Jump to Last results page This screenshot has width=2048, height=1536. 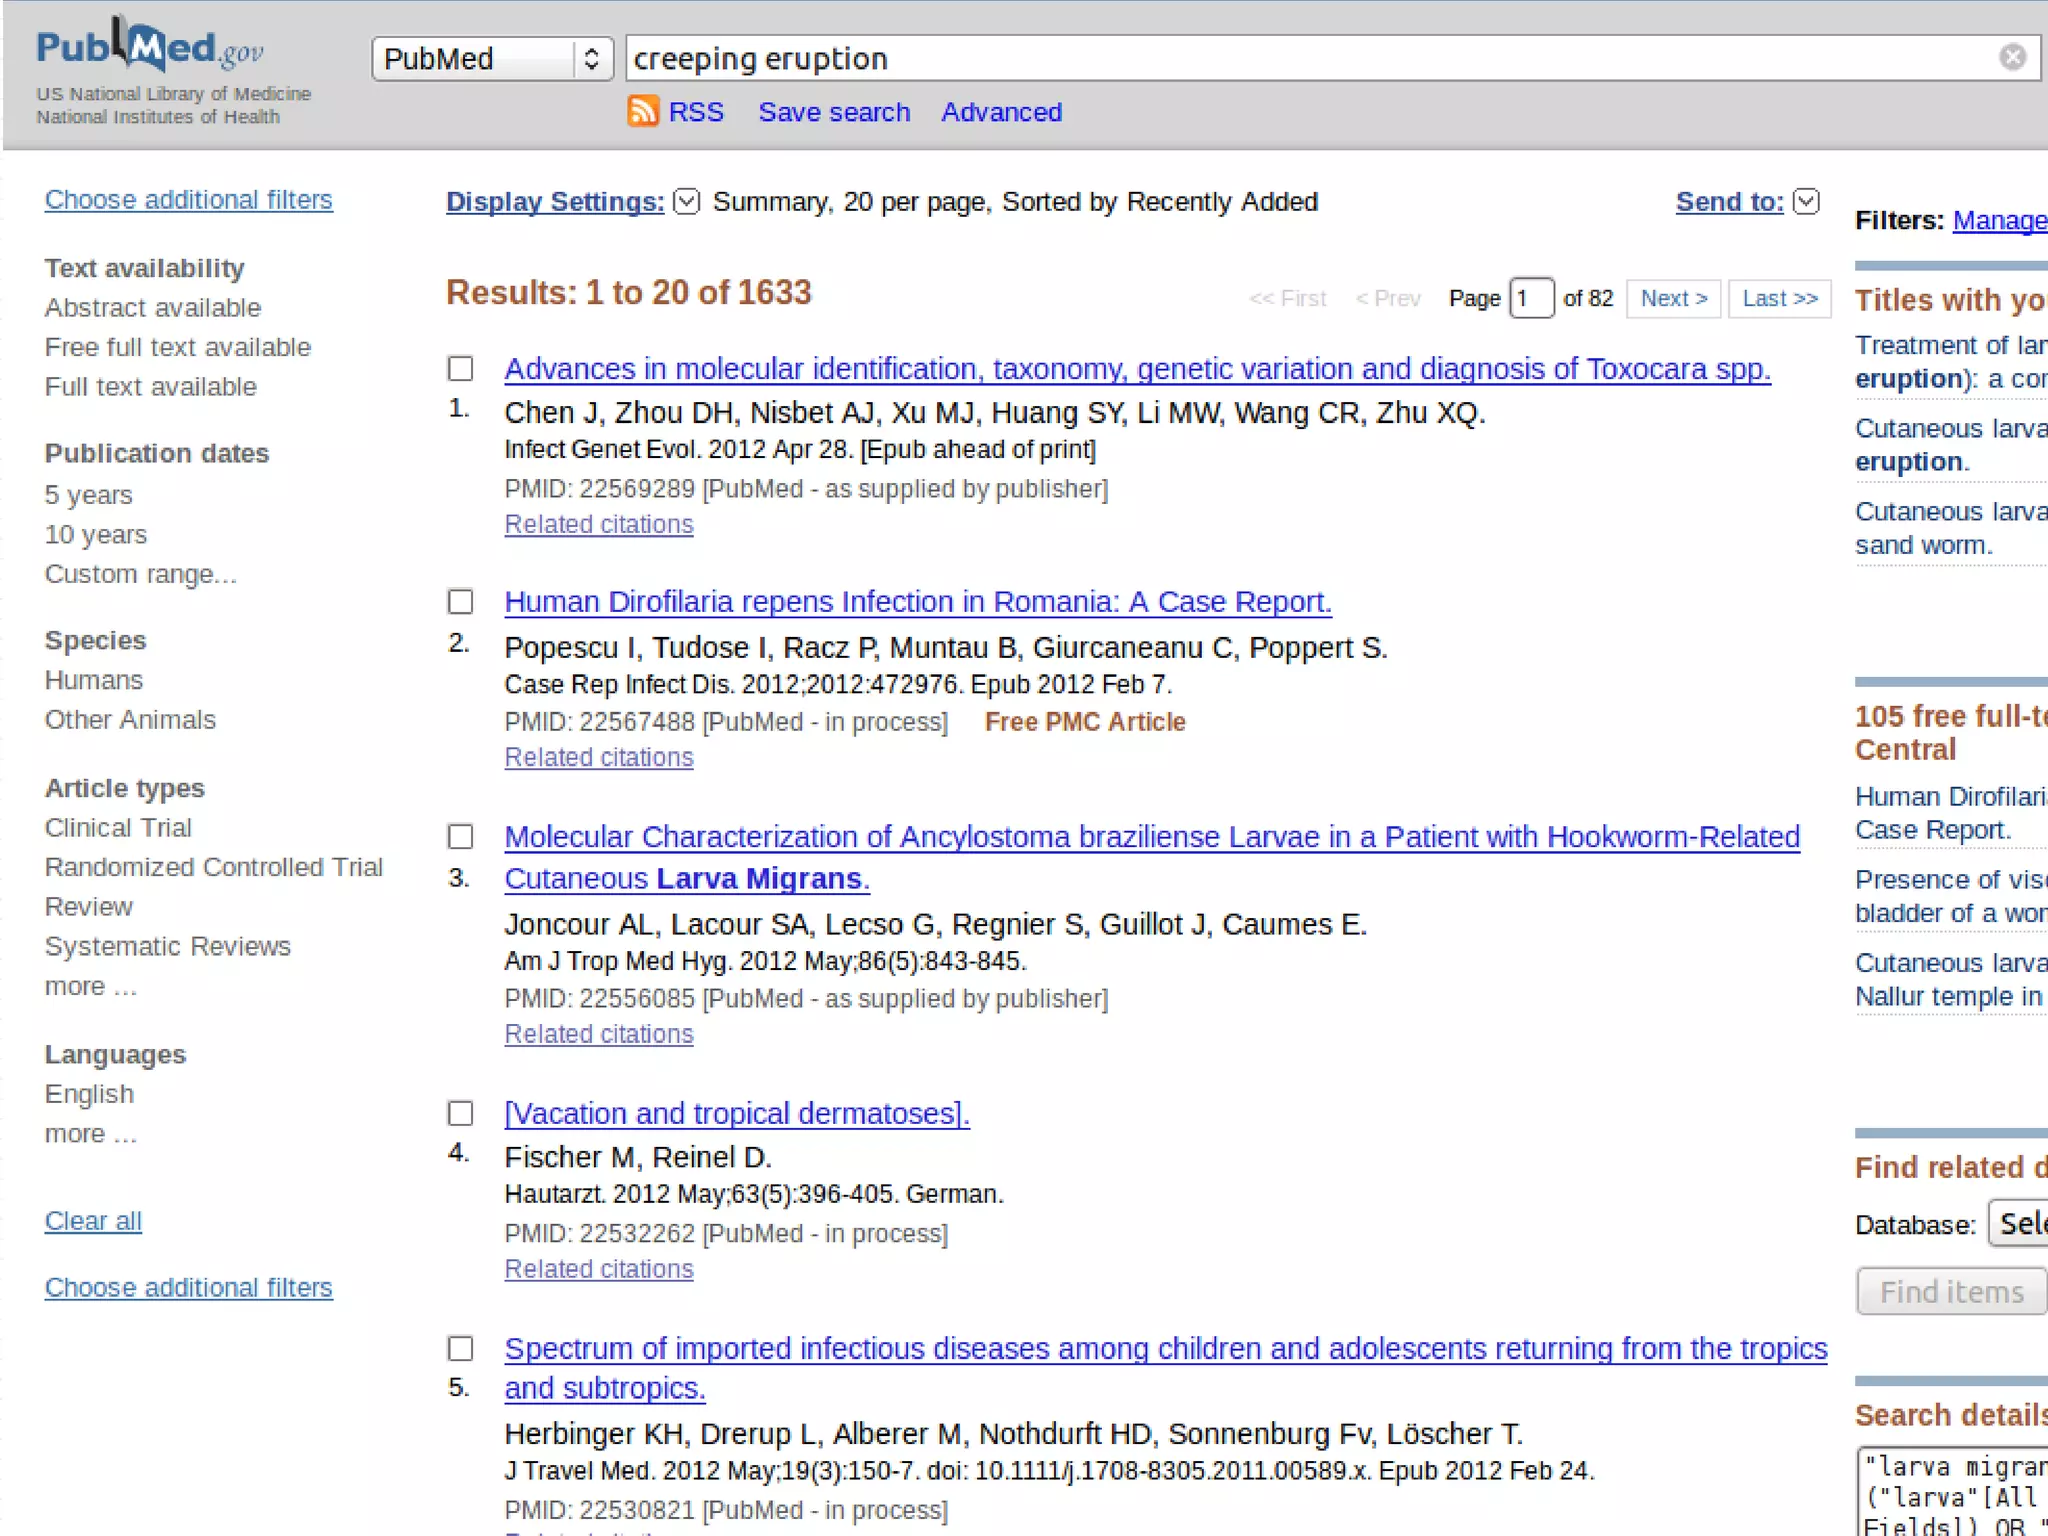tap(1779, 299)
